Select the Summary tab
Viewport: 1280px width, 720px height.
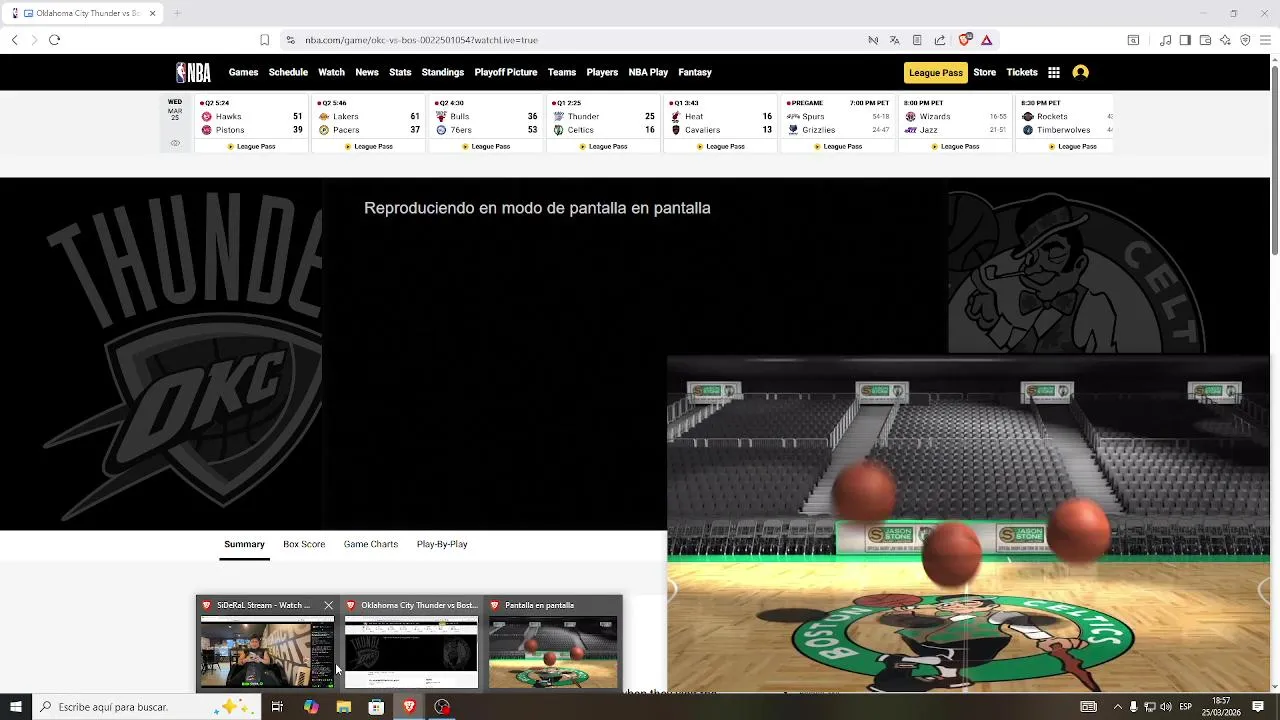[x=244, y=544]
